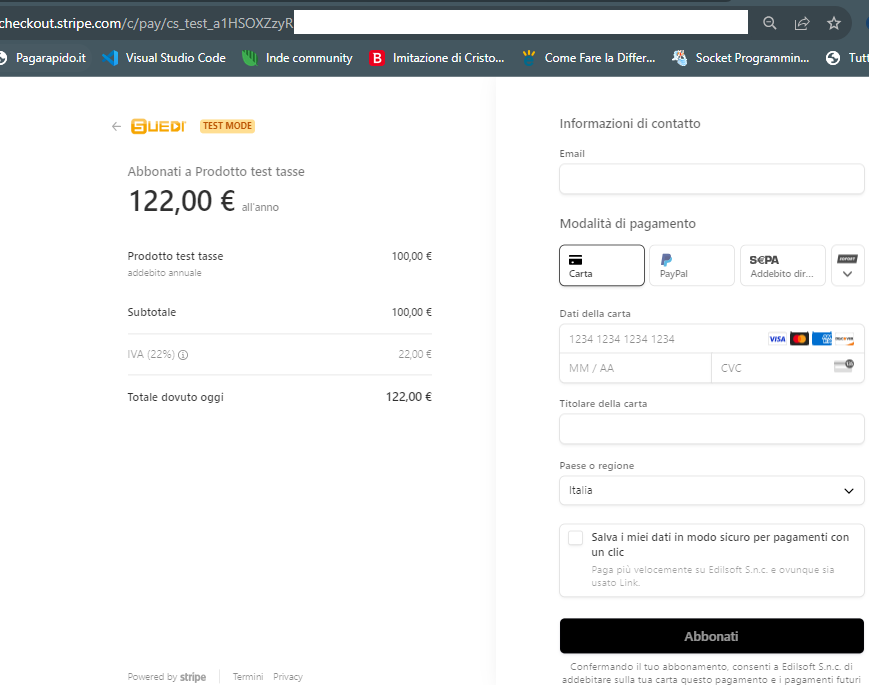Open the Privacy link in the footer
The height and width of the screenshot is (685, 869).
tap(288, 677)
